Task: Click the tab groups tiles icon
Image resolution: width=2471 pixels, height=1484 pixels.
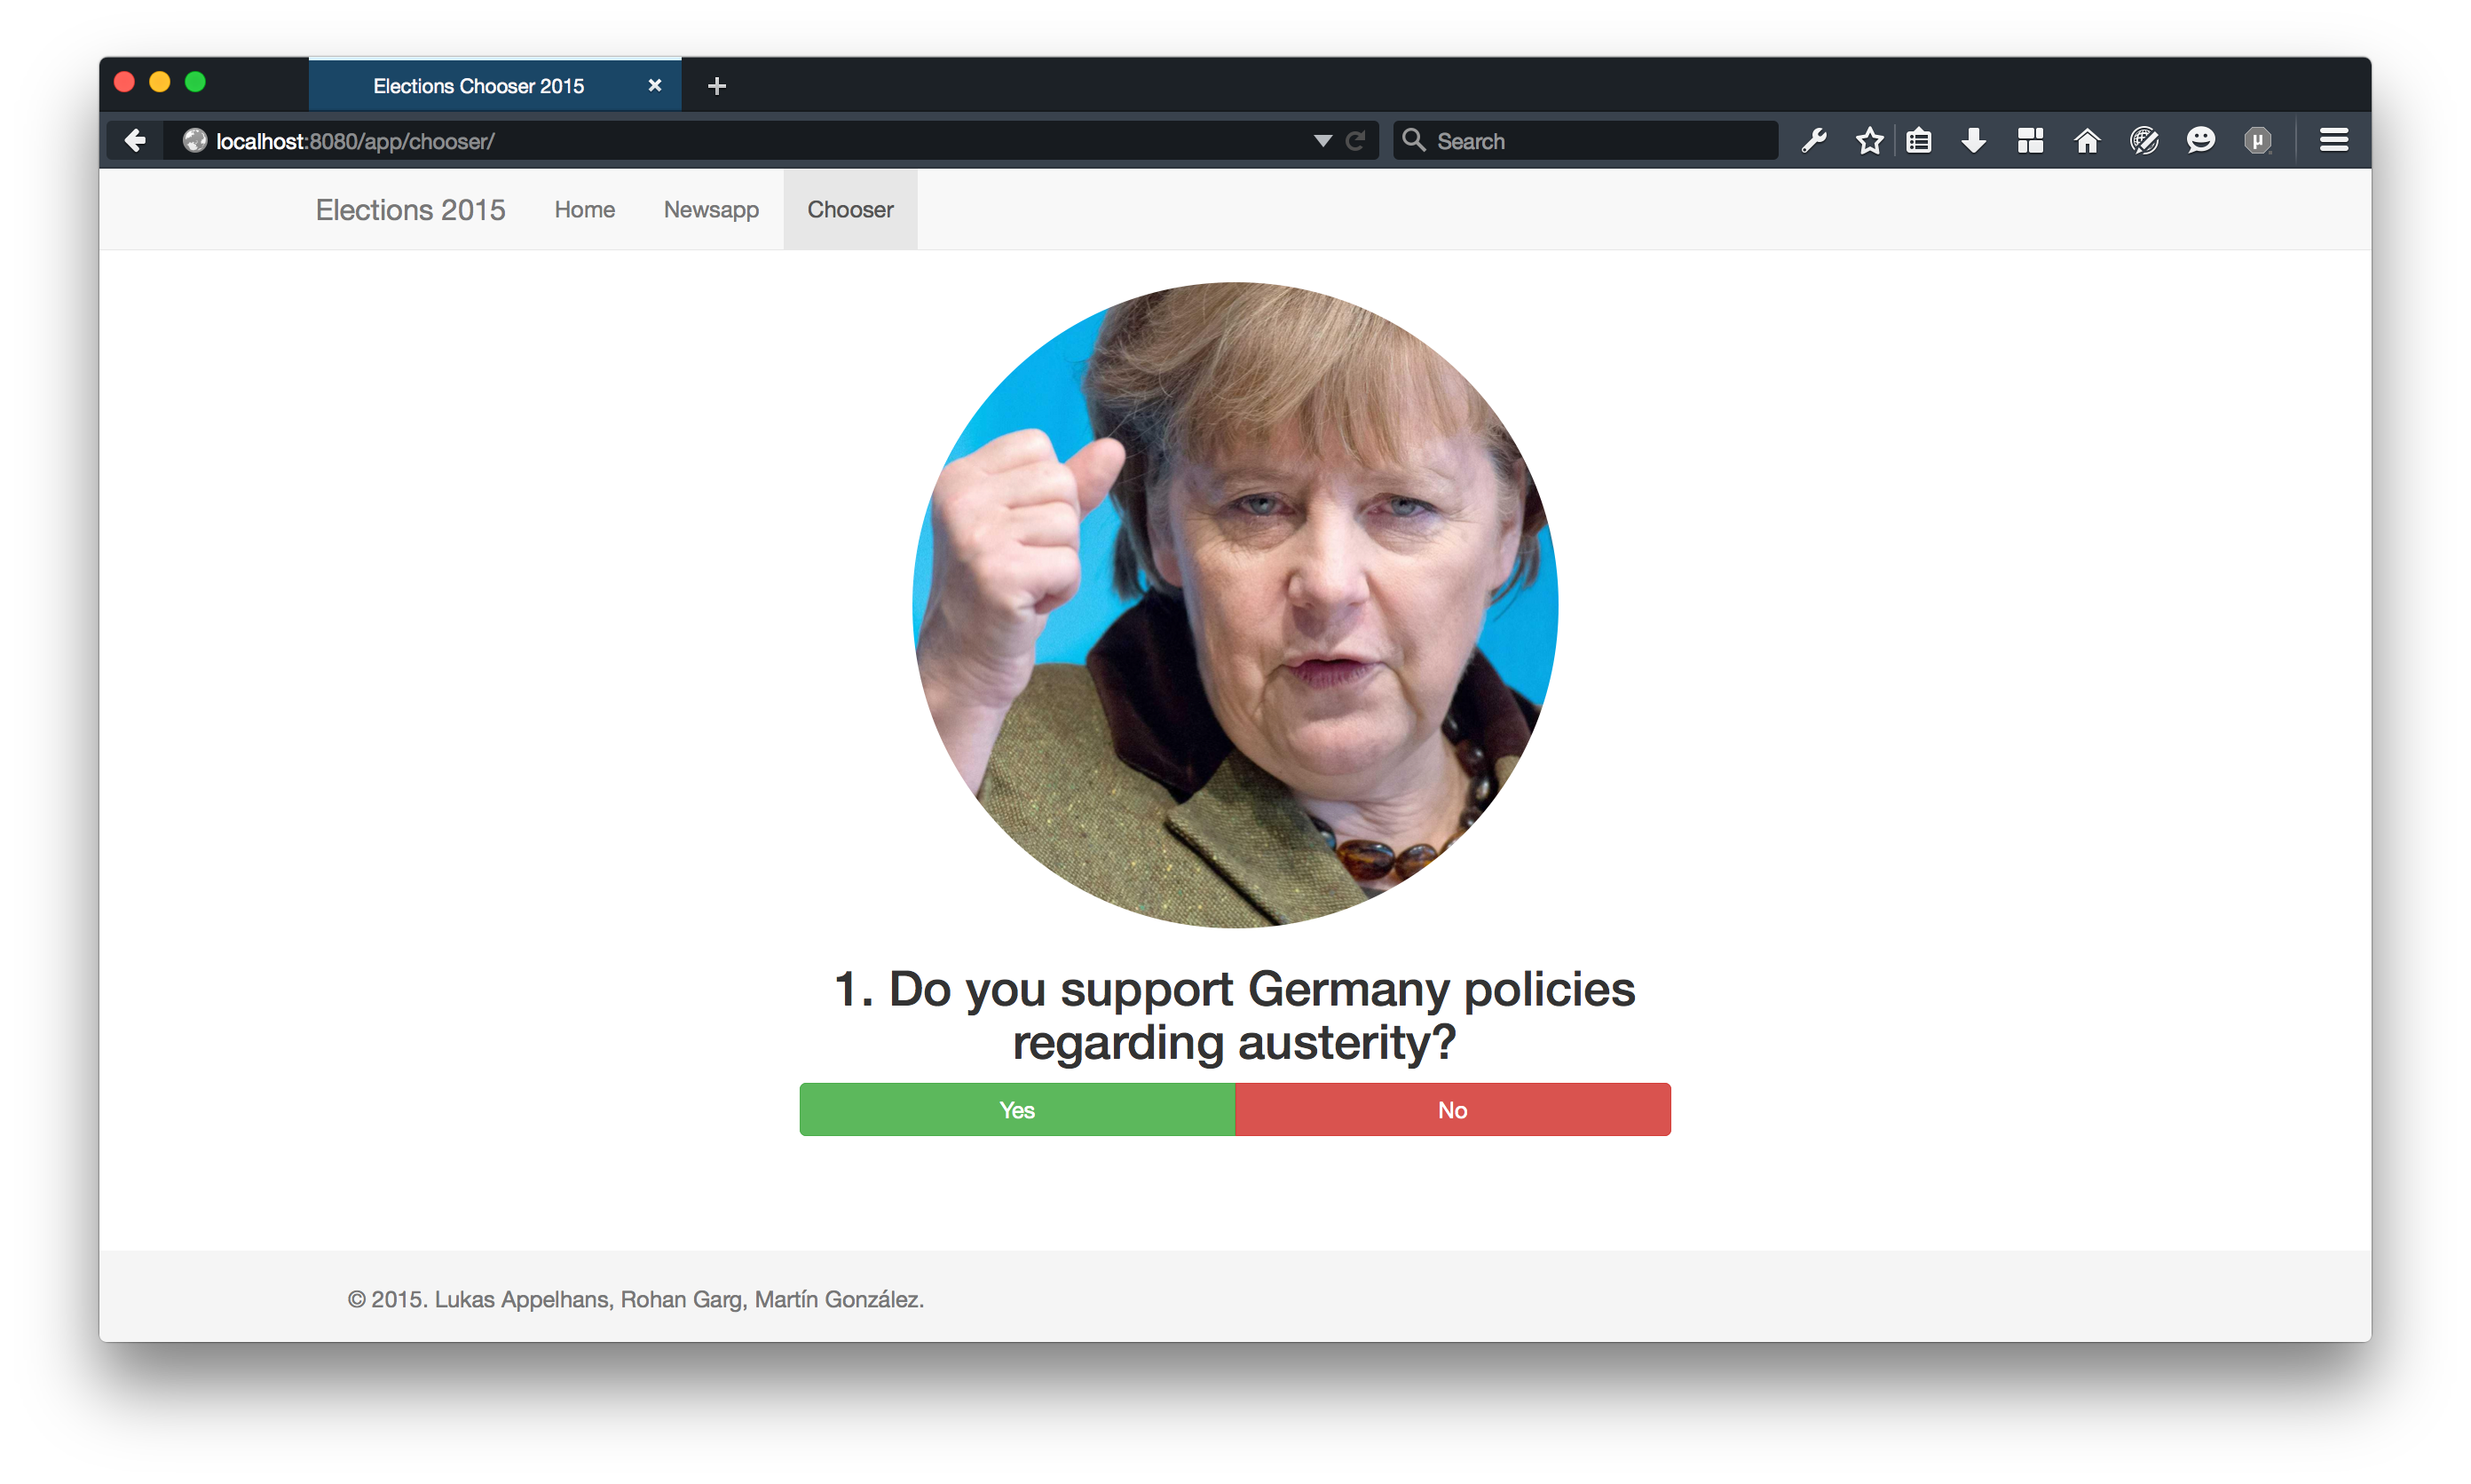Action: pyautogui.click(x=2030, y=141)
